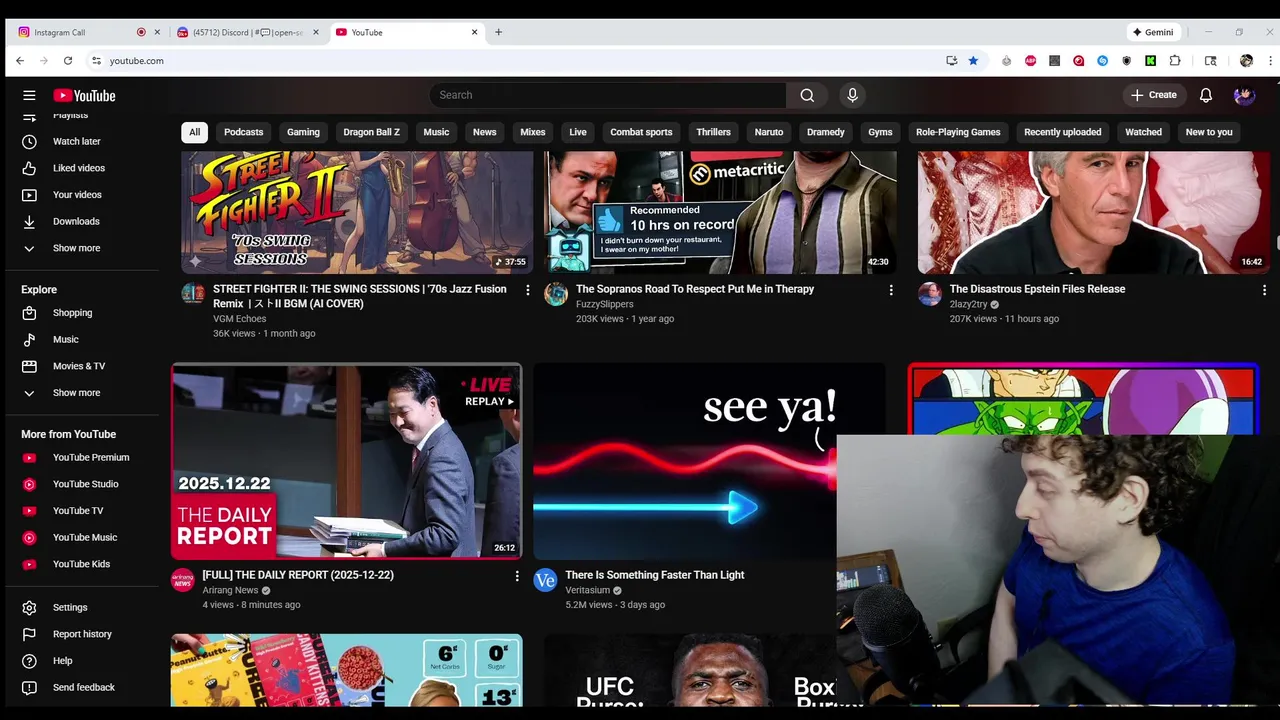The image size is (1280, 720).
Task: Start voice search with microphone icon
Action: [852, 95]
